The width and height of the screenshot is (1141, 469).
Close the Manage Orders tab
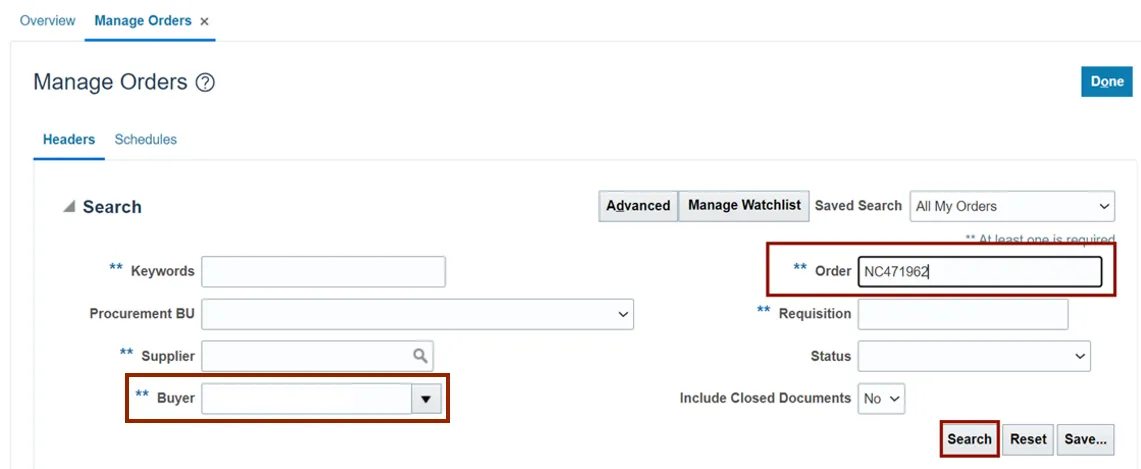[205, 21]
